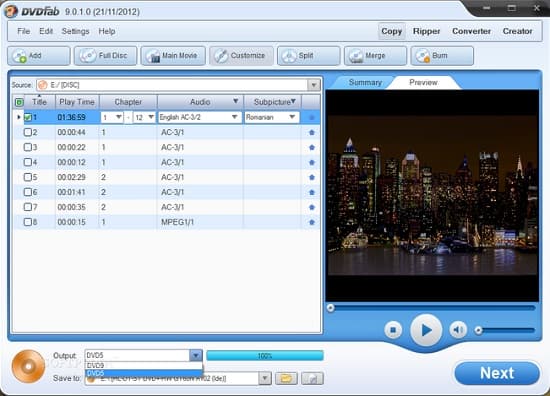
Task: Click the select-all titles header icon
Action: 19,102
